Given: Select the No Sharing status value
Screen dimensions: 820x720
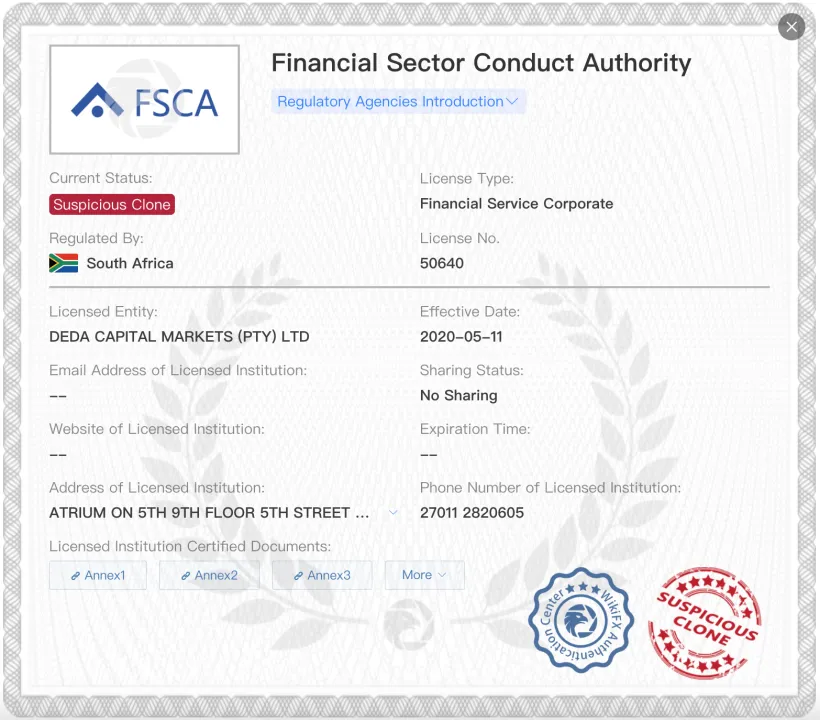Looking at the screenshot, I should (x=459, y=395).
